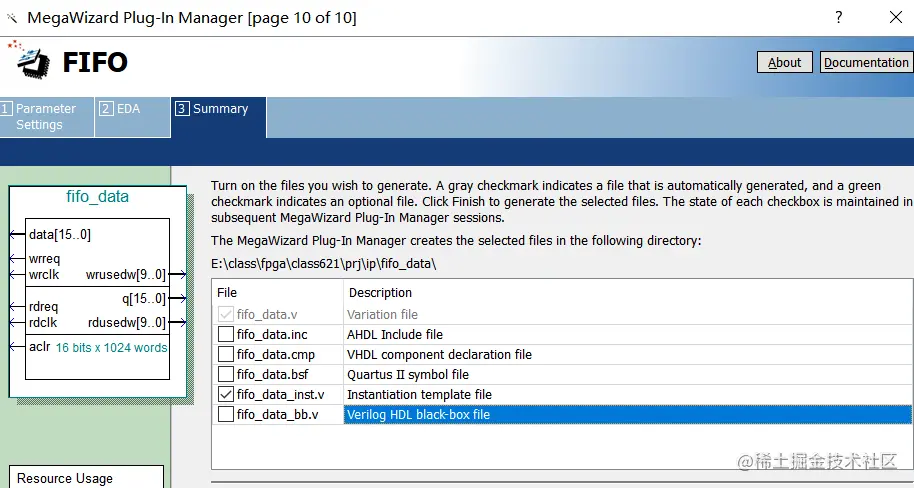
Task: Click the Quartus II symbol file description
Action: (x=408, y=374)
